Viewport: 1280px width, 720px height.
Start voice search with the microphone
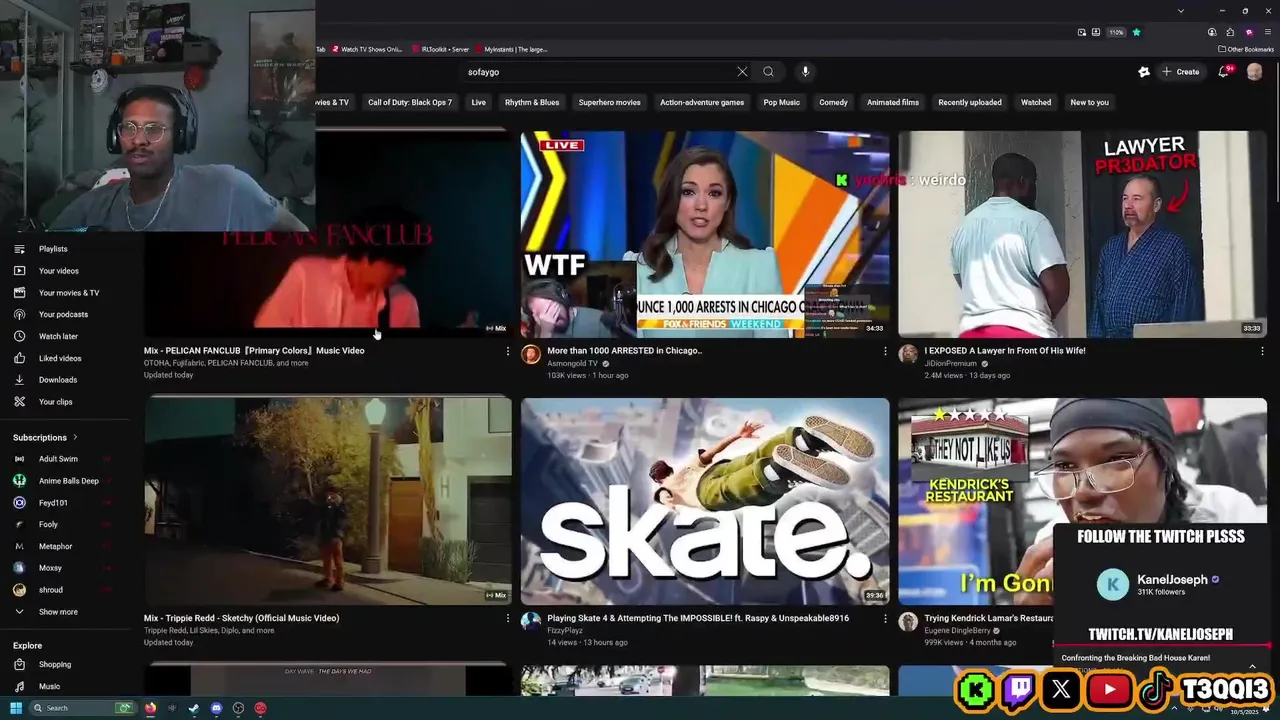click(x=805, y=72)
